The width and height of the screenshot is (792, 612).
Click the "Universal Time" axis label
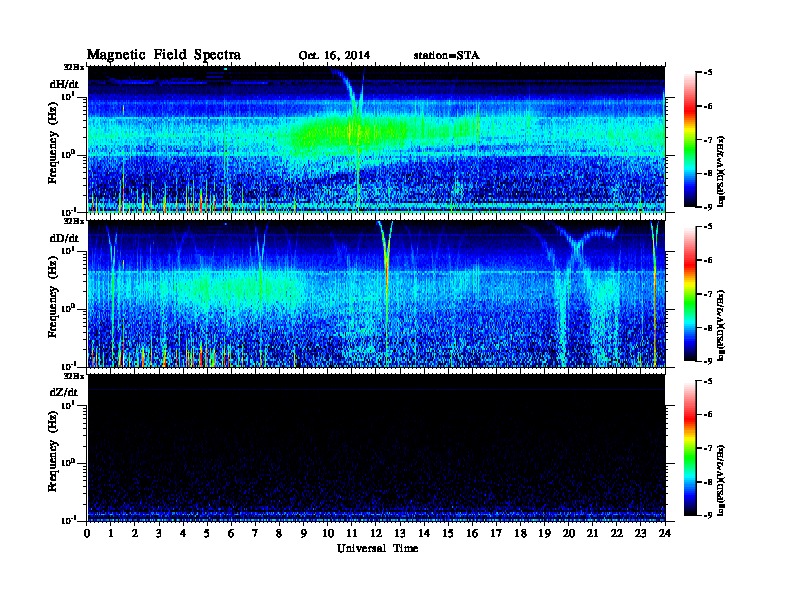point(377,548)
